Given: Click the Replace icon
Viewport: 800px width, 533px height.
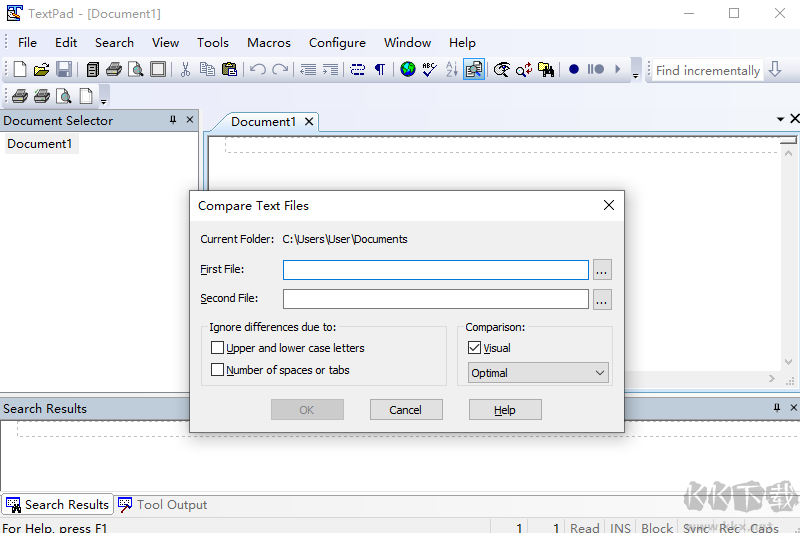Looking at the screenshot, I should tap(524, 69).
